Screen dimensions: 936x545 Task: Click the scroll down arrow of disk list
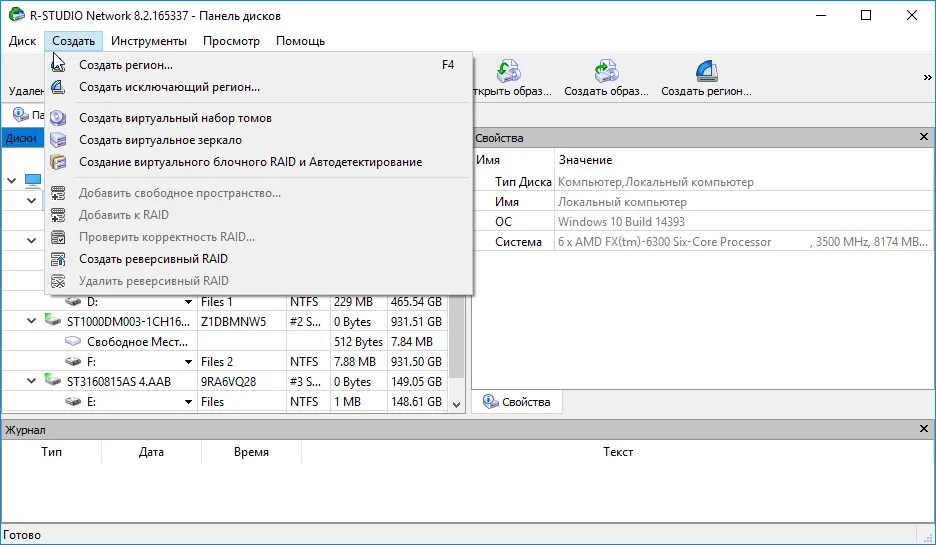tap(457, 404)
